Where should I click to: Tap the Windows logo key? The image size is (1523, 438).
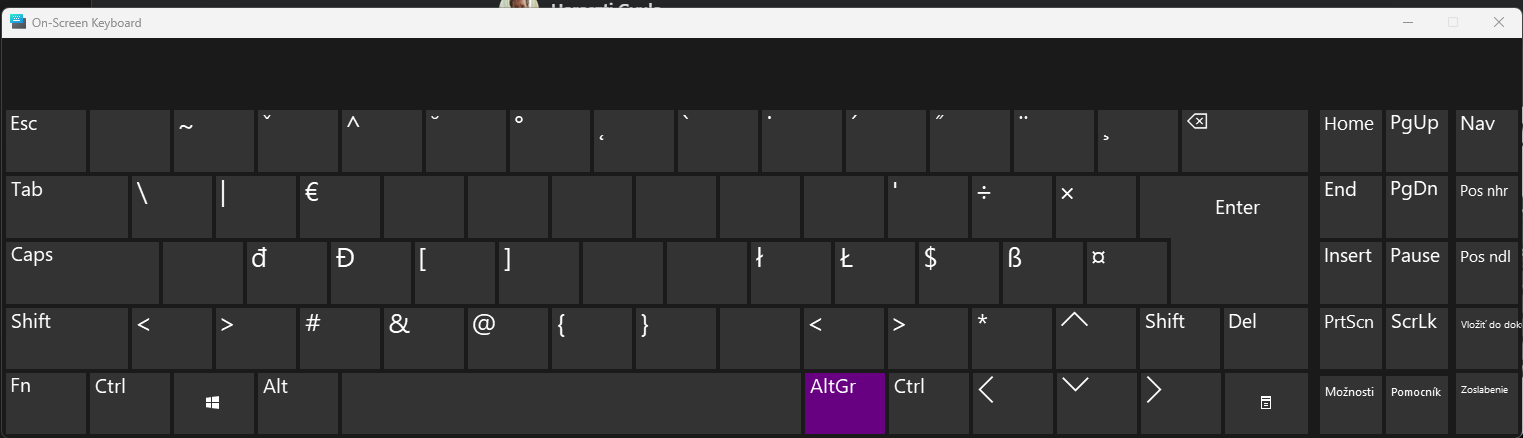point(213,403)
